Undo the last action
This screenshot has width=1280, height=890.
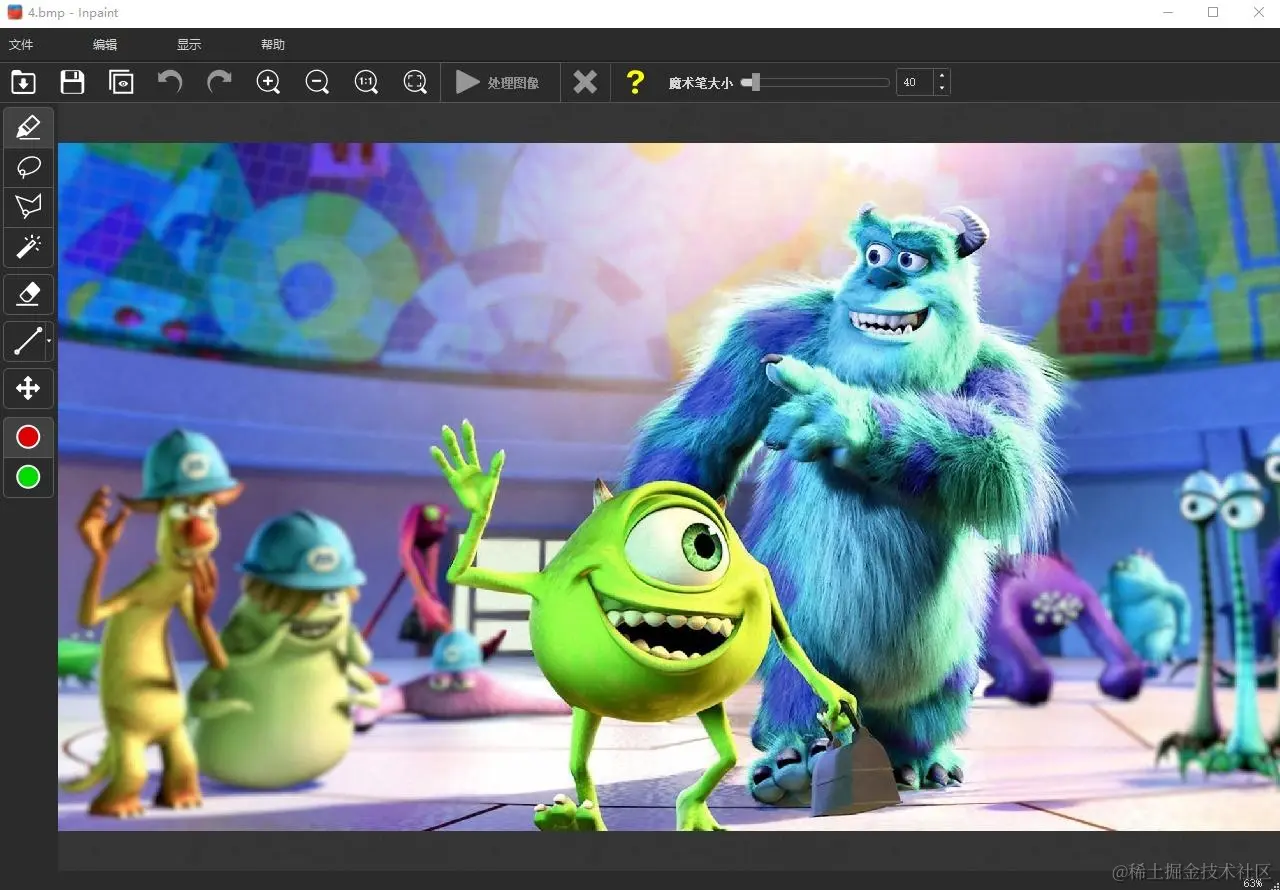[x=170, y=82]
